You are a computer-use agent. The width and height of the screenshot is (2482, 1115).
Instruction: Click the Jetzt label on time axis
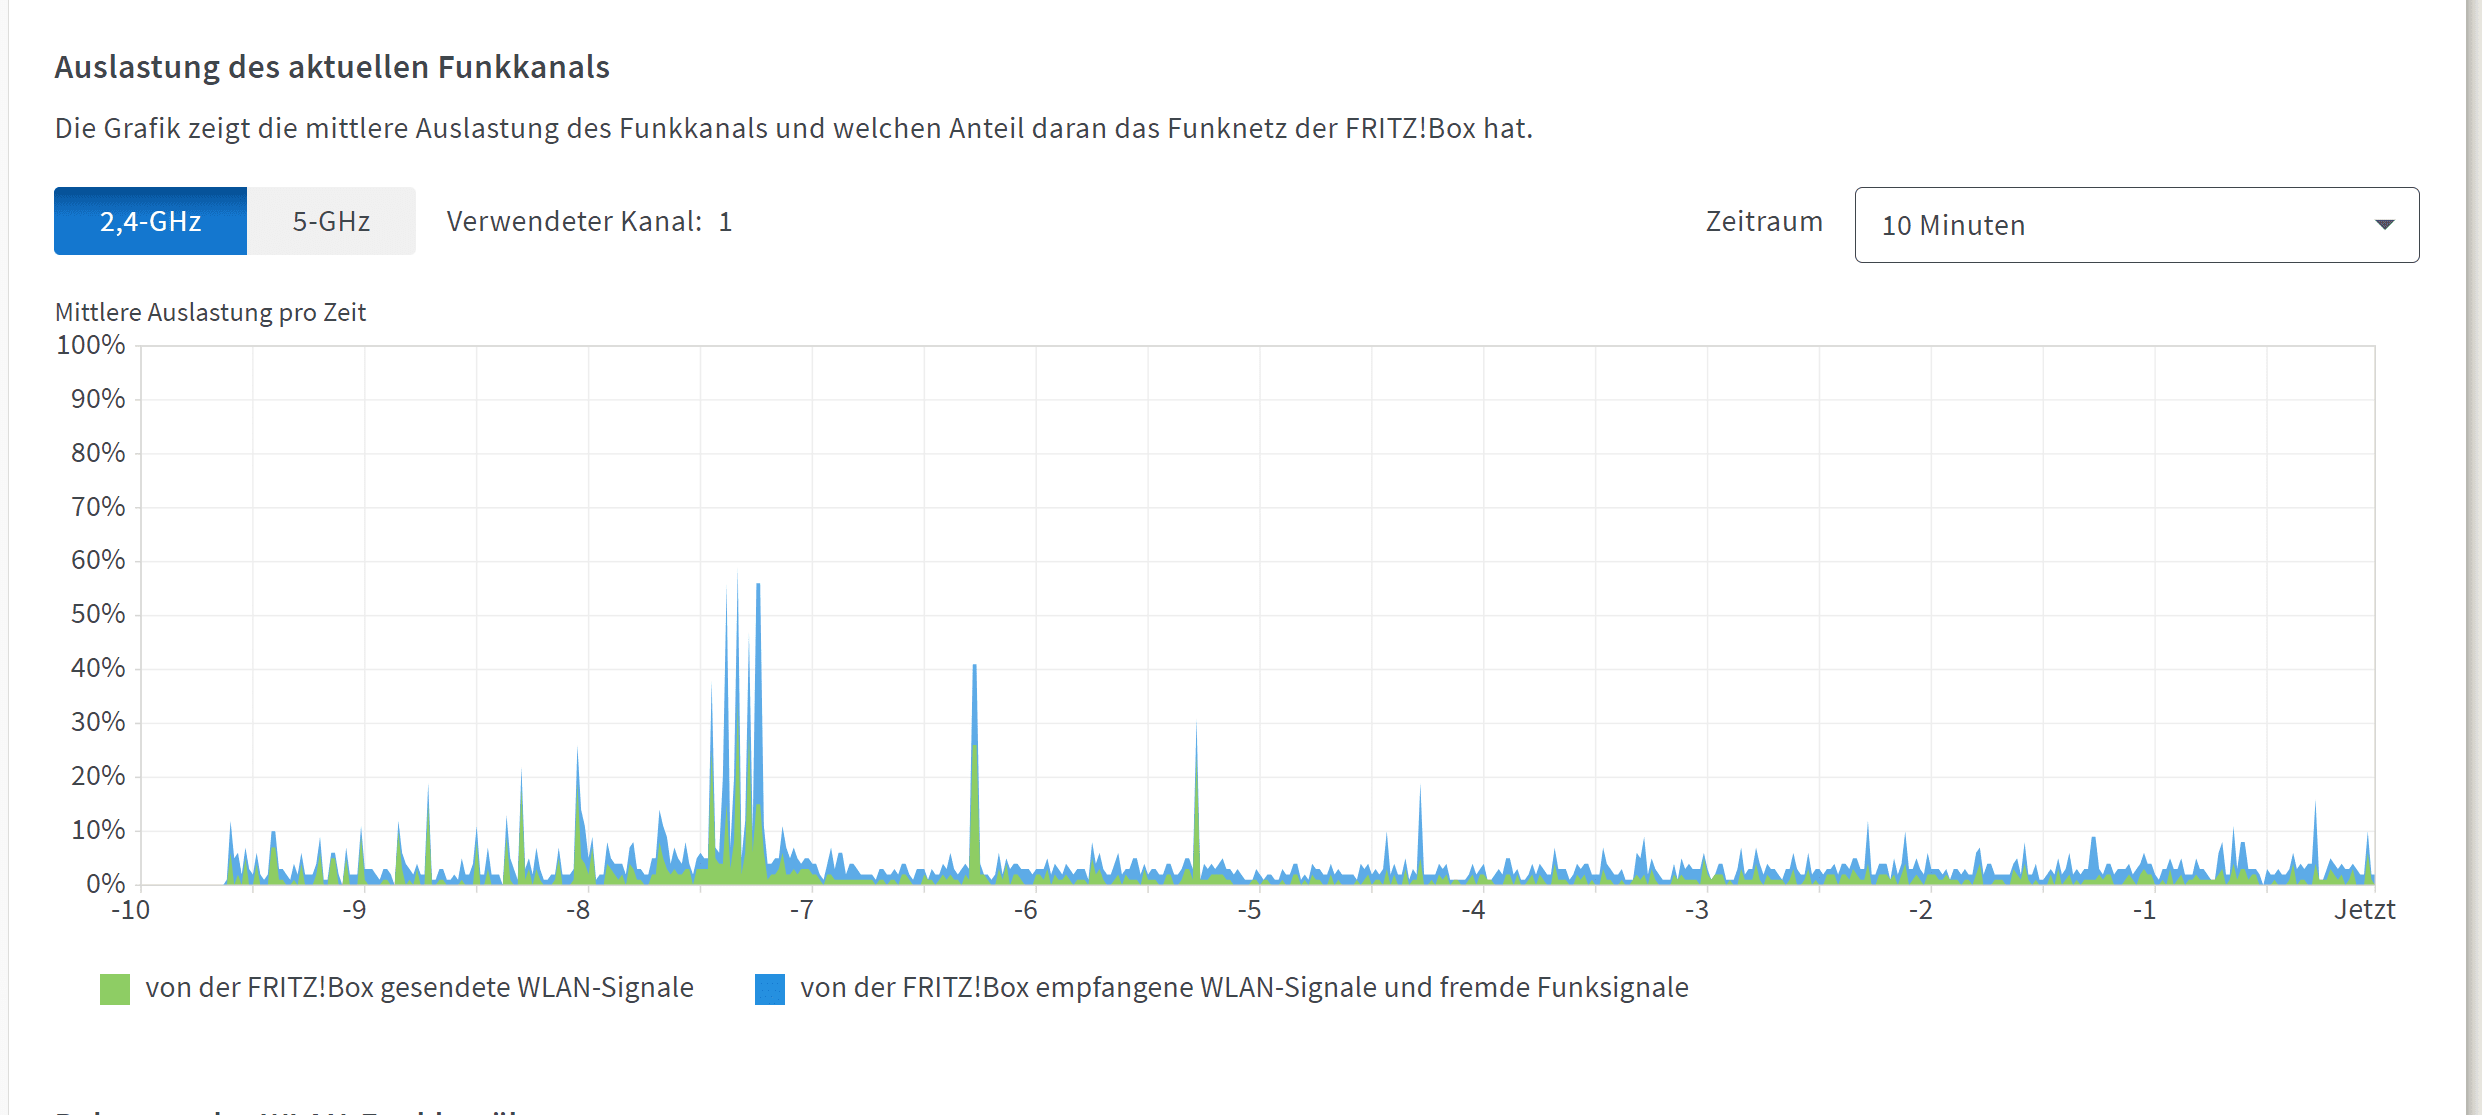(x=2364, y=910)
